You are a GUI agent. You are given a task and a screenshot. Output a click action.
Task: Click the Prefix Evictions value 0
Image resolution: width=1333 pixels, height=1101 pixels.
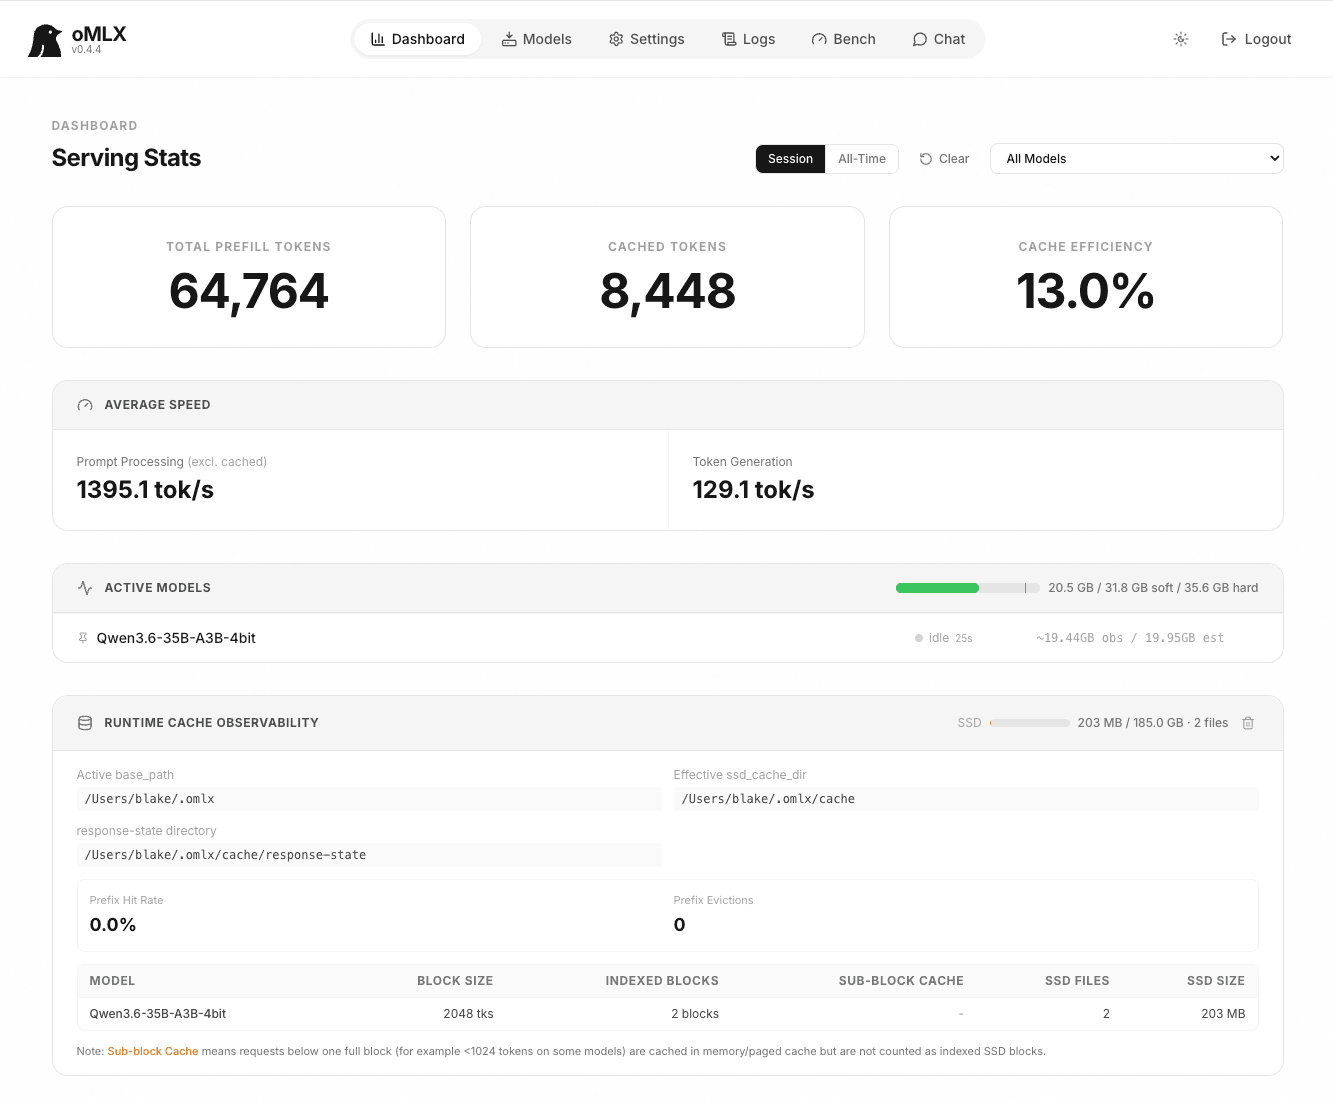pos(680,925)
